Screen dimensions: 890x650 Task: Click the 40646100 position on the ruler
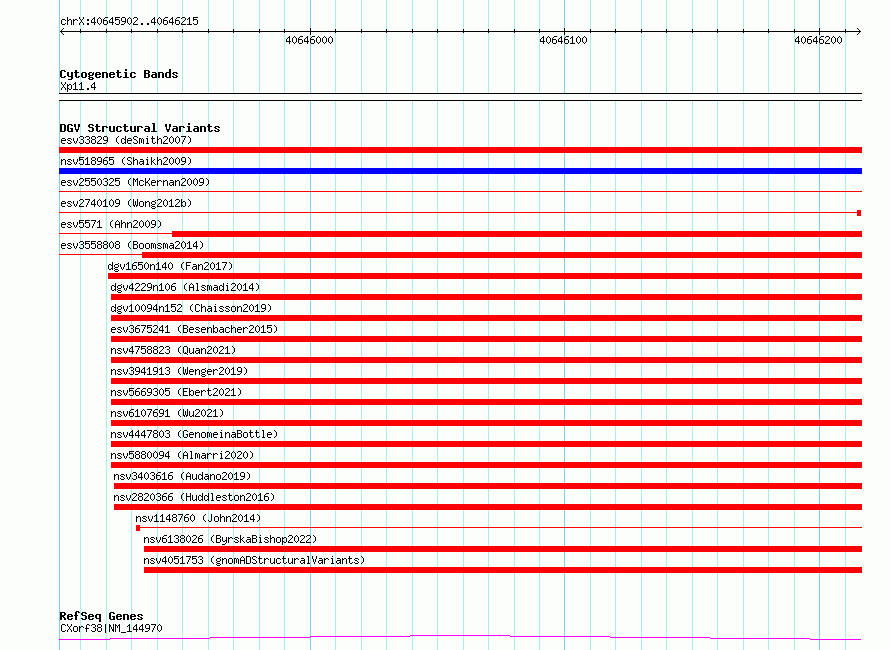(x=563, y=40)
